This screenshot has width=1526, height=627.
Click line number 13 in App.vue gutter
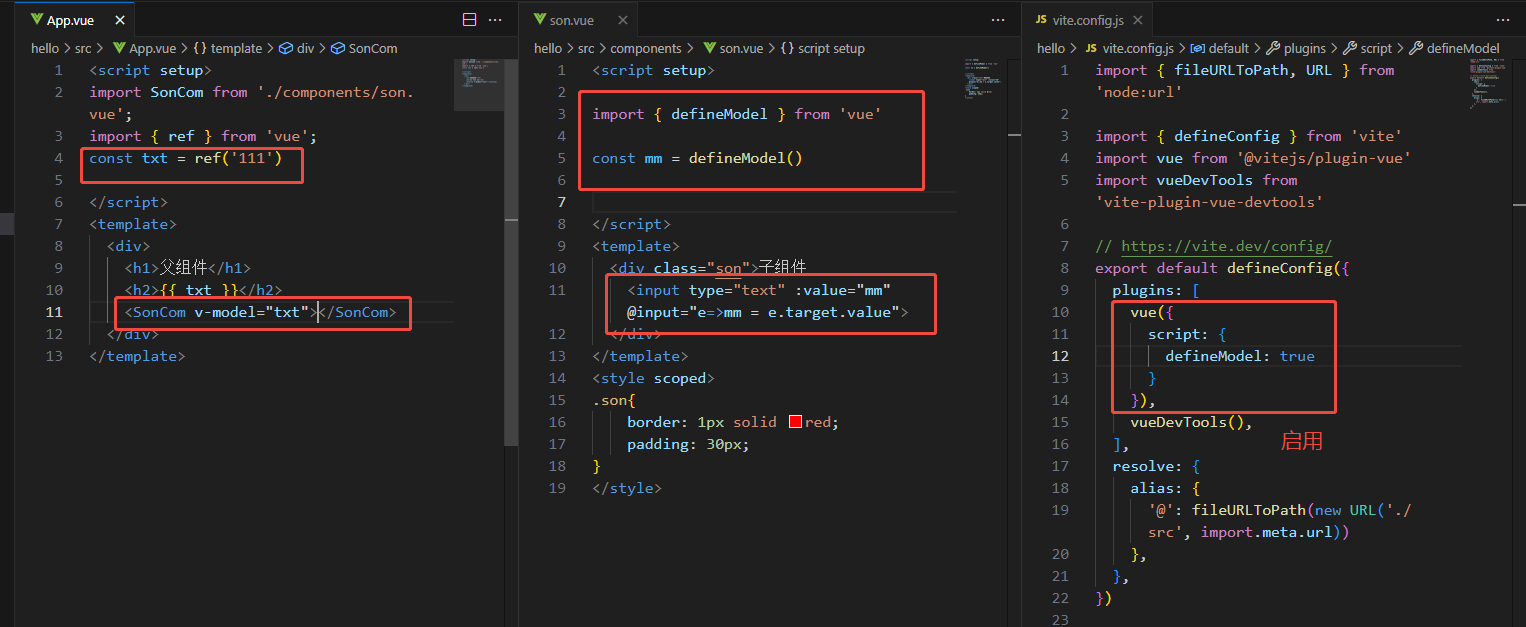click(54, 356)
